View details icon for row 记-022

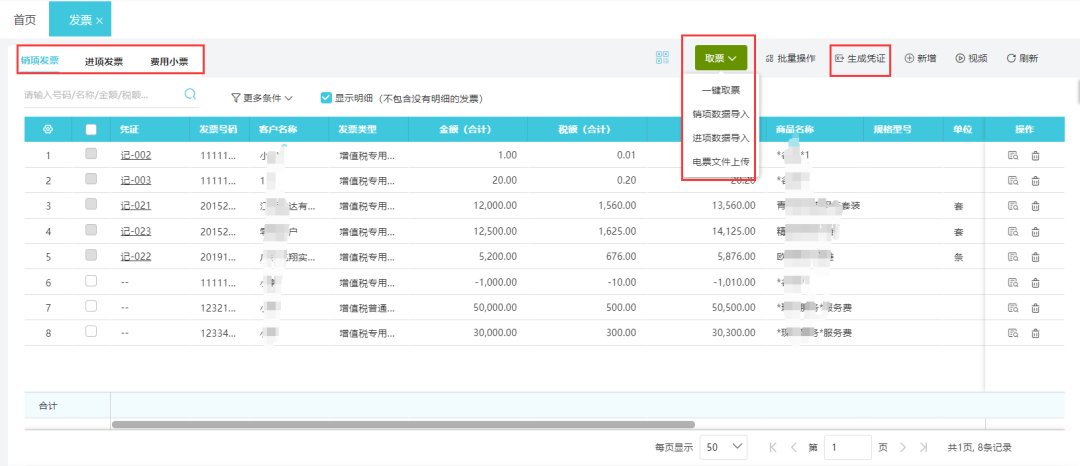point(1012,257)
